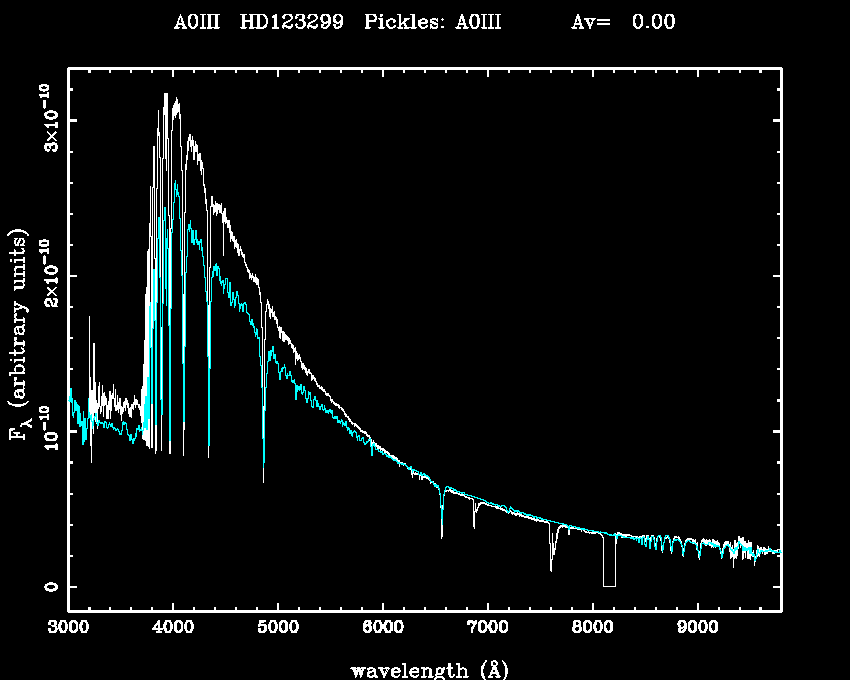Click the 8000 tick label on x-axis
Image resolution: width=850 pixels, height=680 pixels.
click(x=592, y=628)
